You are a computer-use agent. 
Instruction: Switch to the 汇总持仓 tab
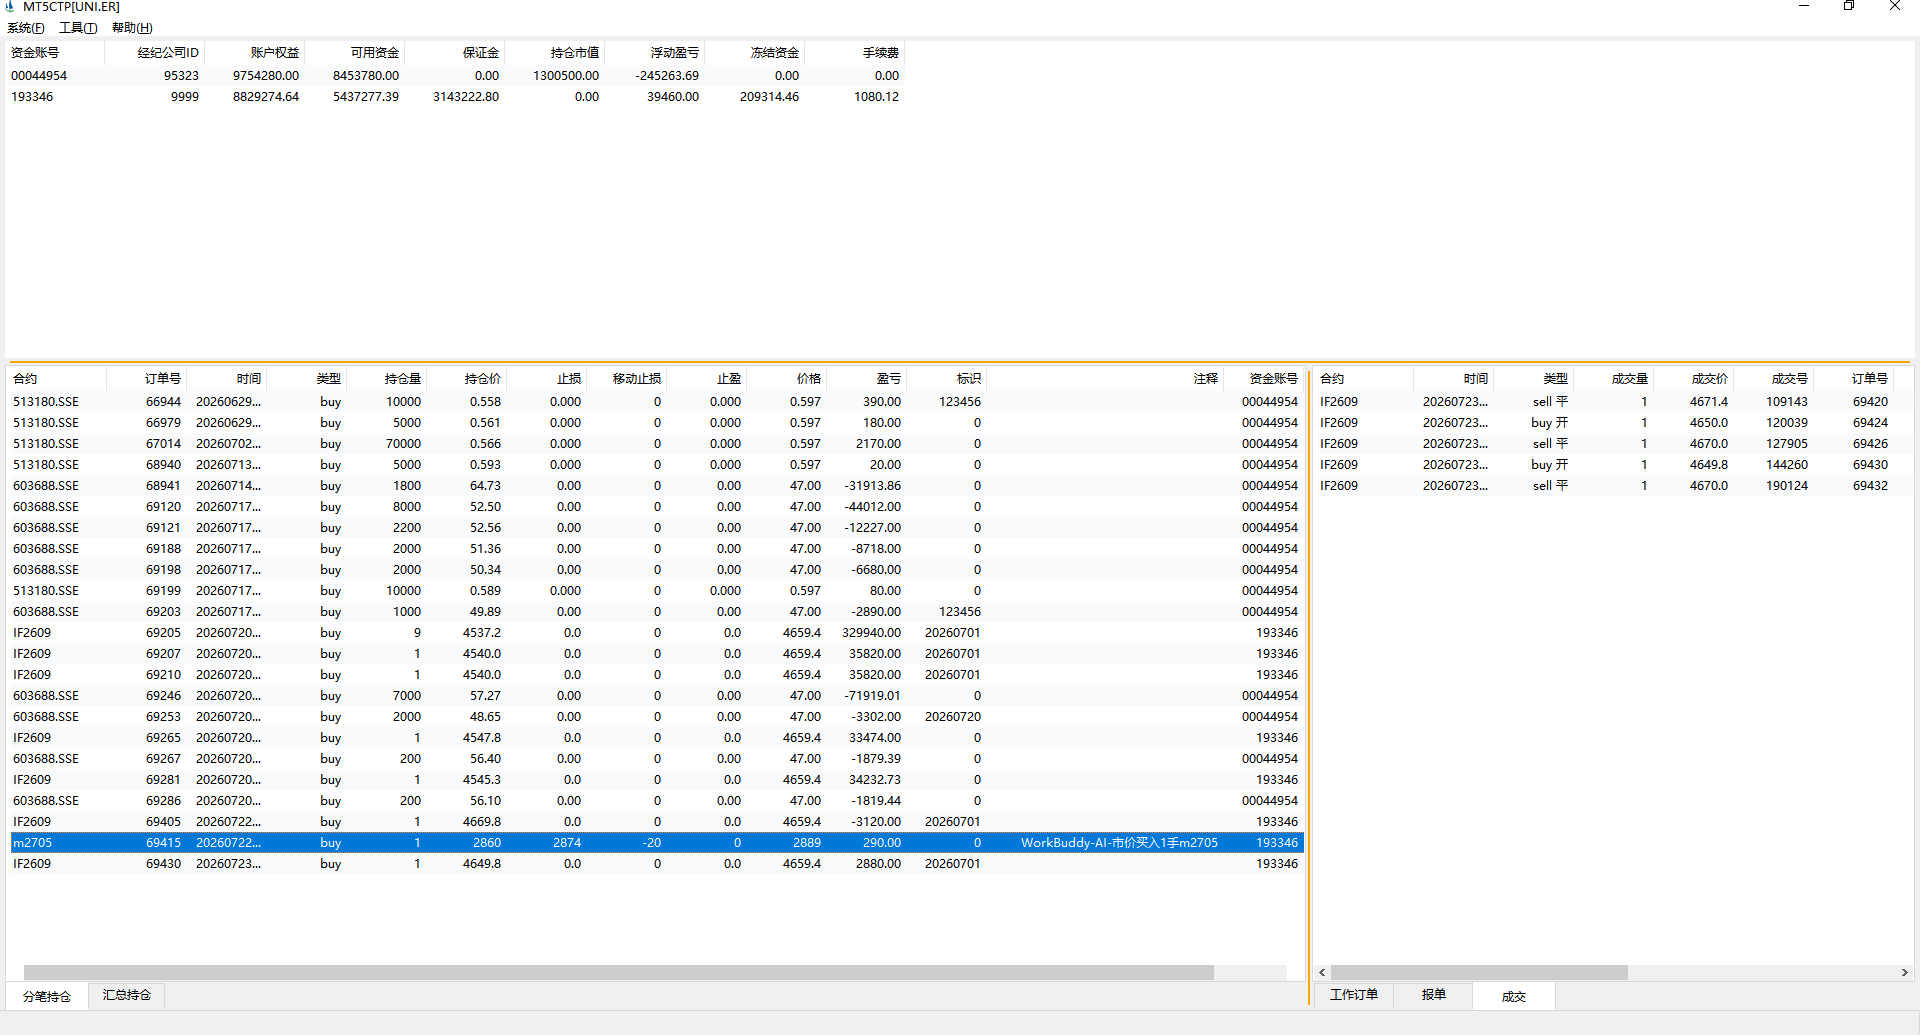coord(127,995)
